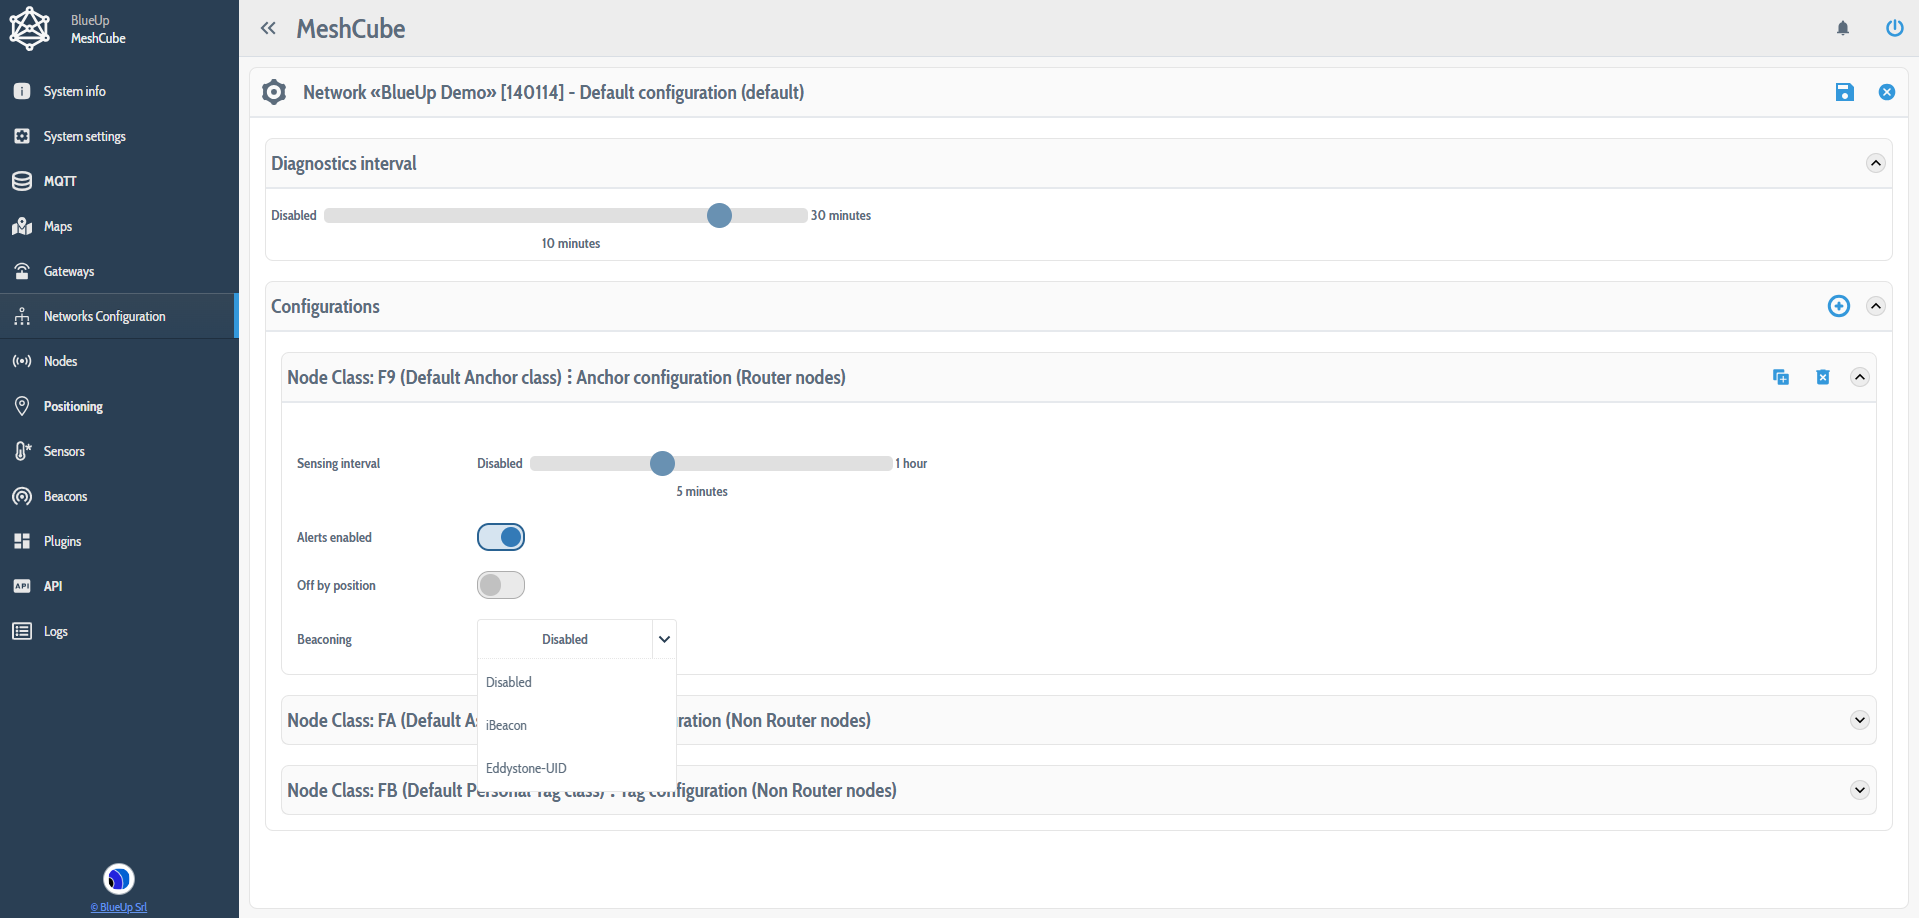This screenshot has height=918, width=1919.
Task: Navigate to the Positioning section
Action: coord(73,406)
